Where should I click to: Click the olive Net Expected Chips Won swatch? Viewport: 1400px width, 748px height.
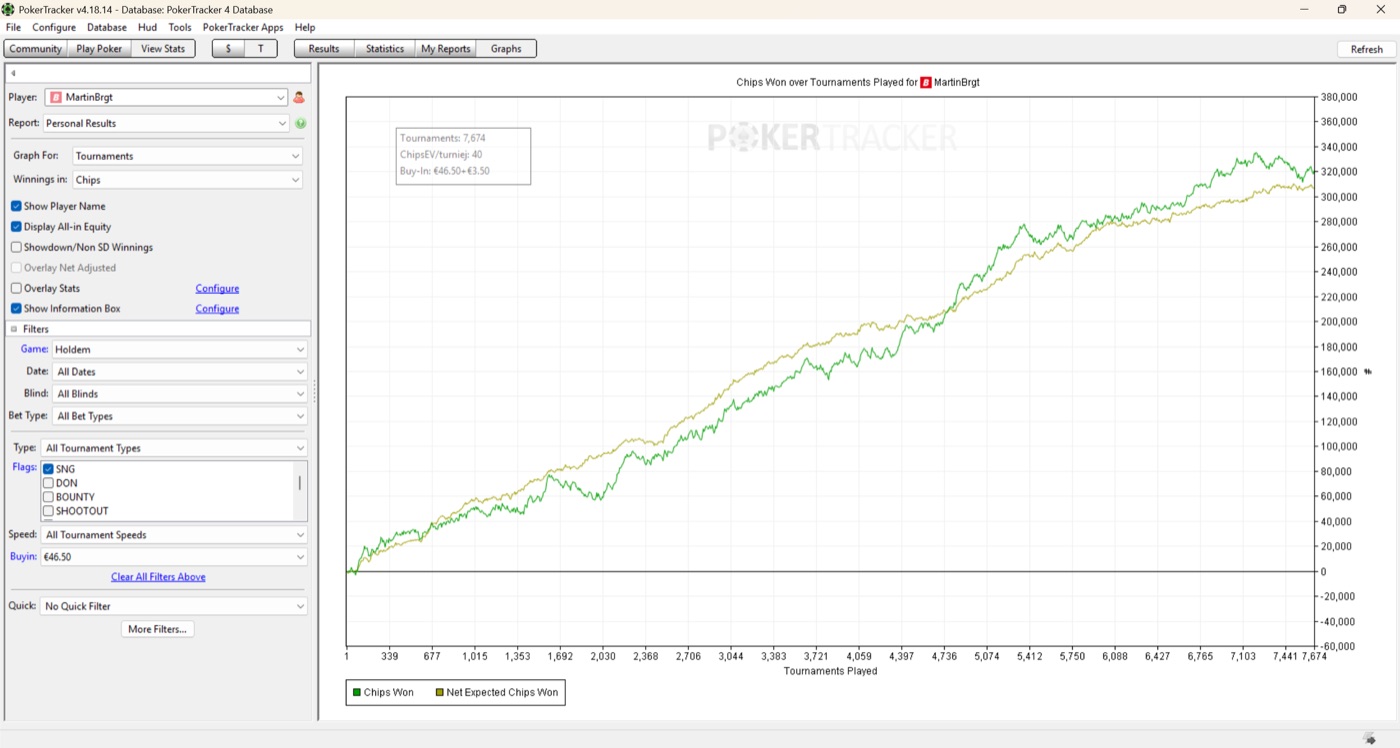pyautogui.click(x=440, y=692)
